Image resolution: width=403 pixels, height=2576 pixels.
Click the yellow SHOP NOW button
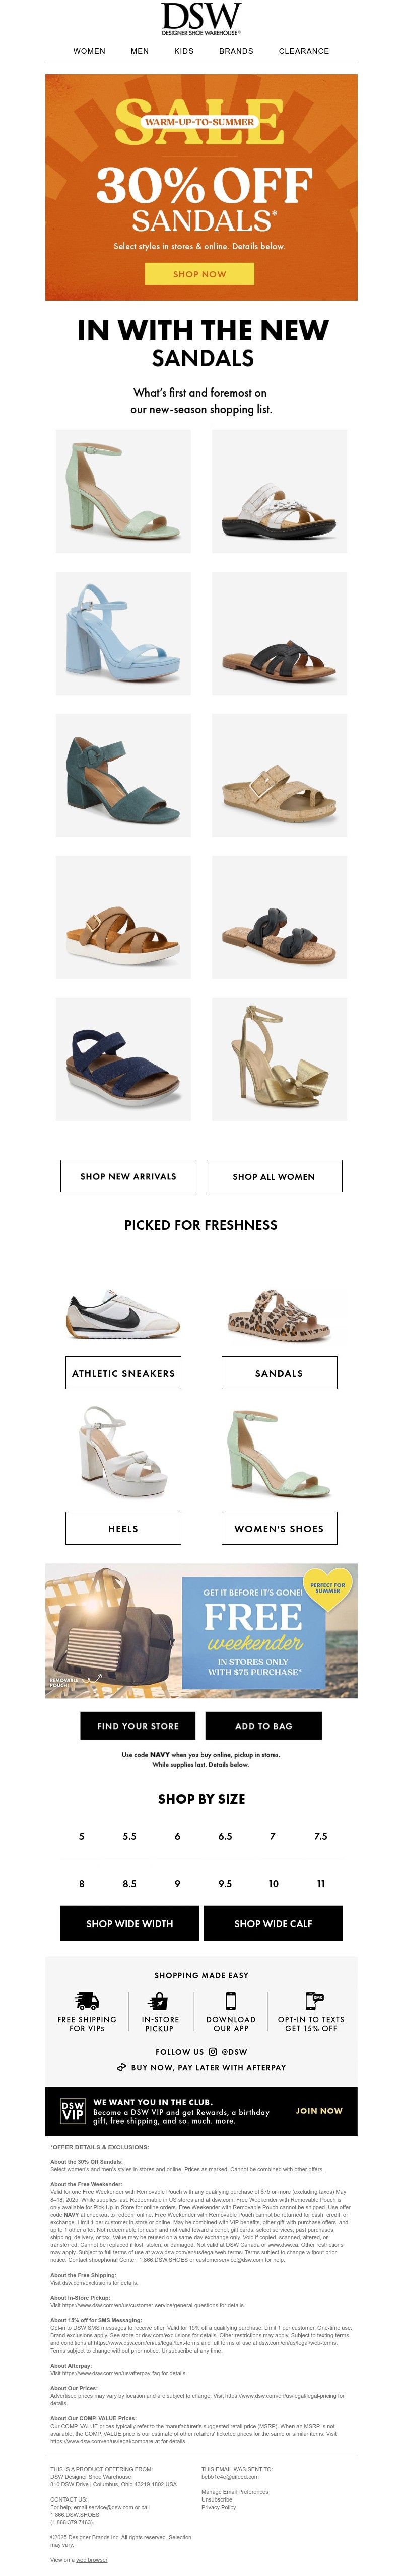(200, 274)
